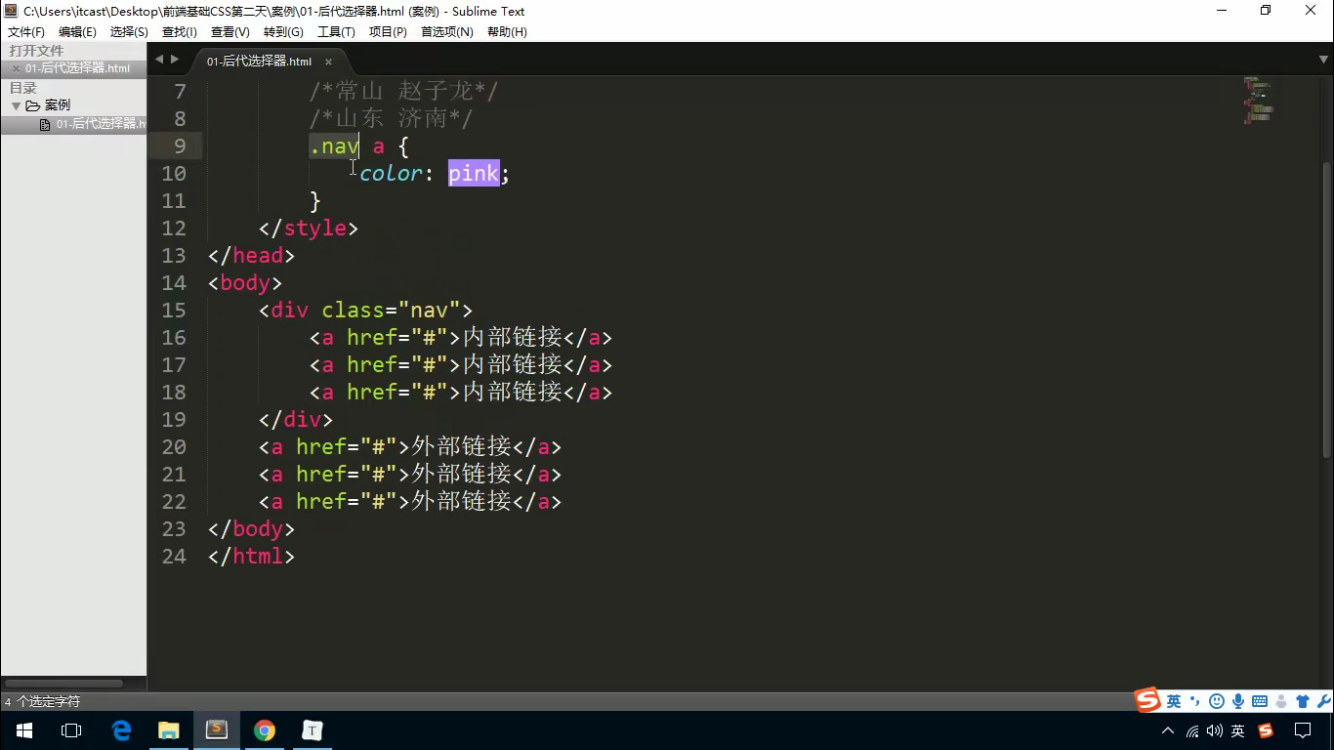Click the sidebar horizontal scrollbar
Viewport: 1334px width, 750px height.
point(64,683)
